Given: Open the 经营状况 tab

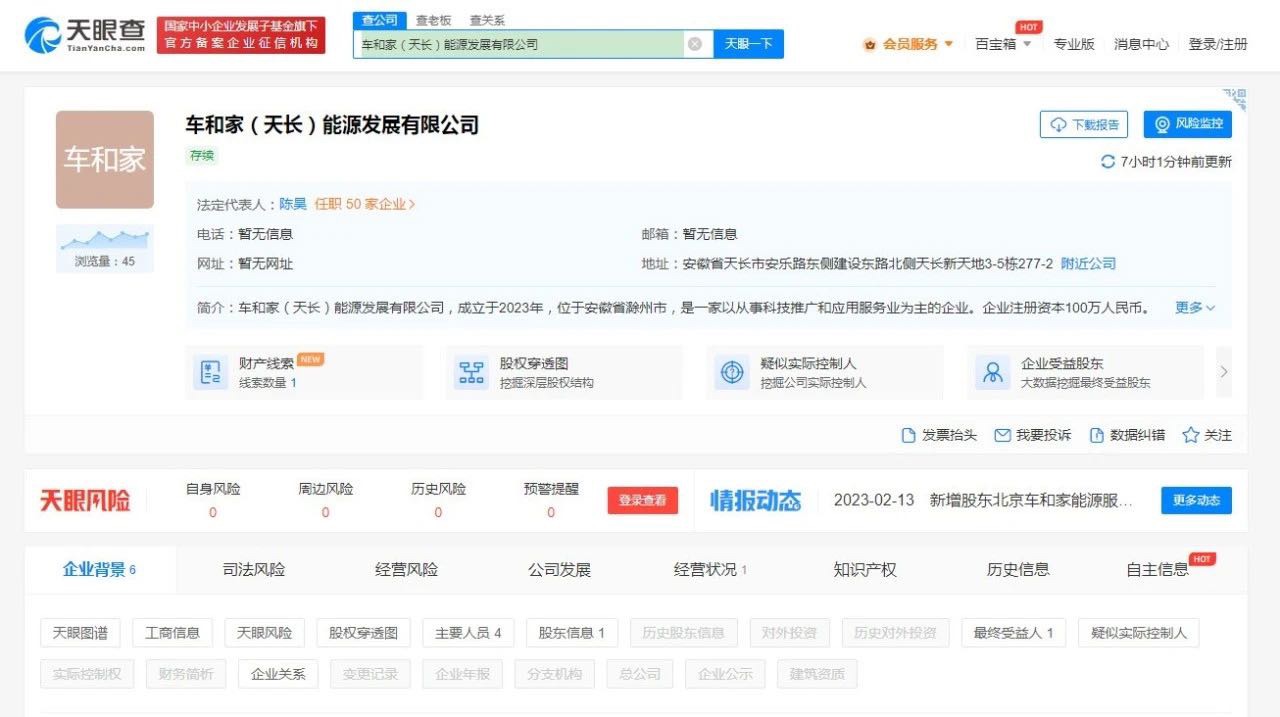Looking at the screenshot, I should click(x=711, y=570).
